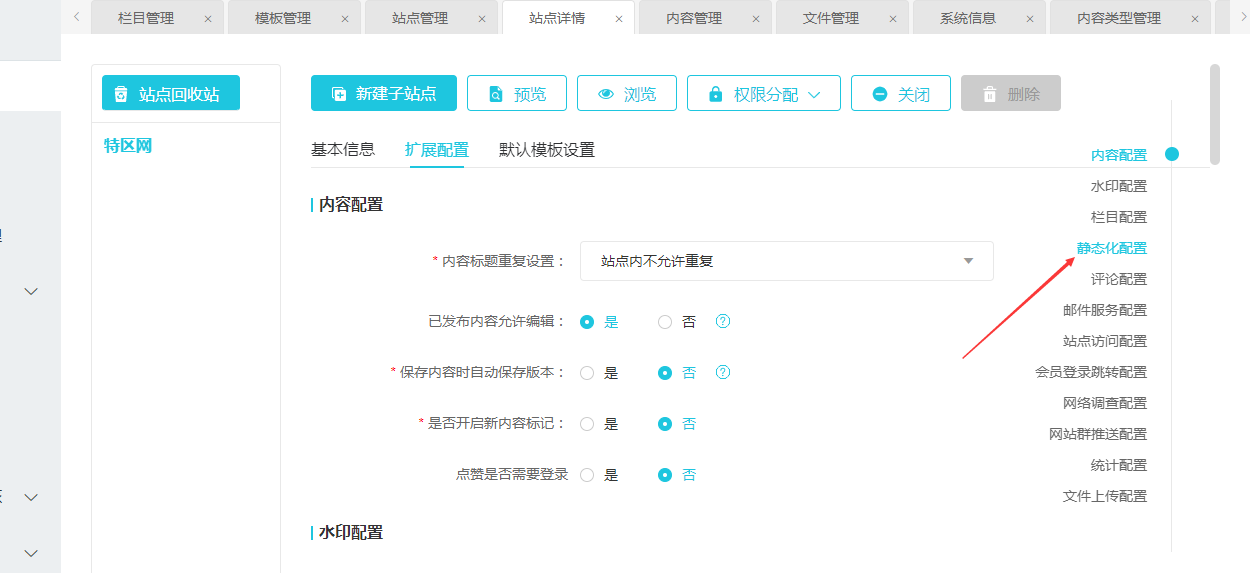Select the 特区网 site in tree
This screenshot has height=573, width=1250.
tap(128, 146)
